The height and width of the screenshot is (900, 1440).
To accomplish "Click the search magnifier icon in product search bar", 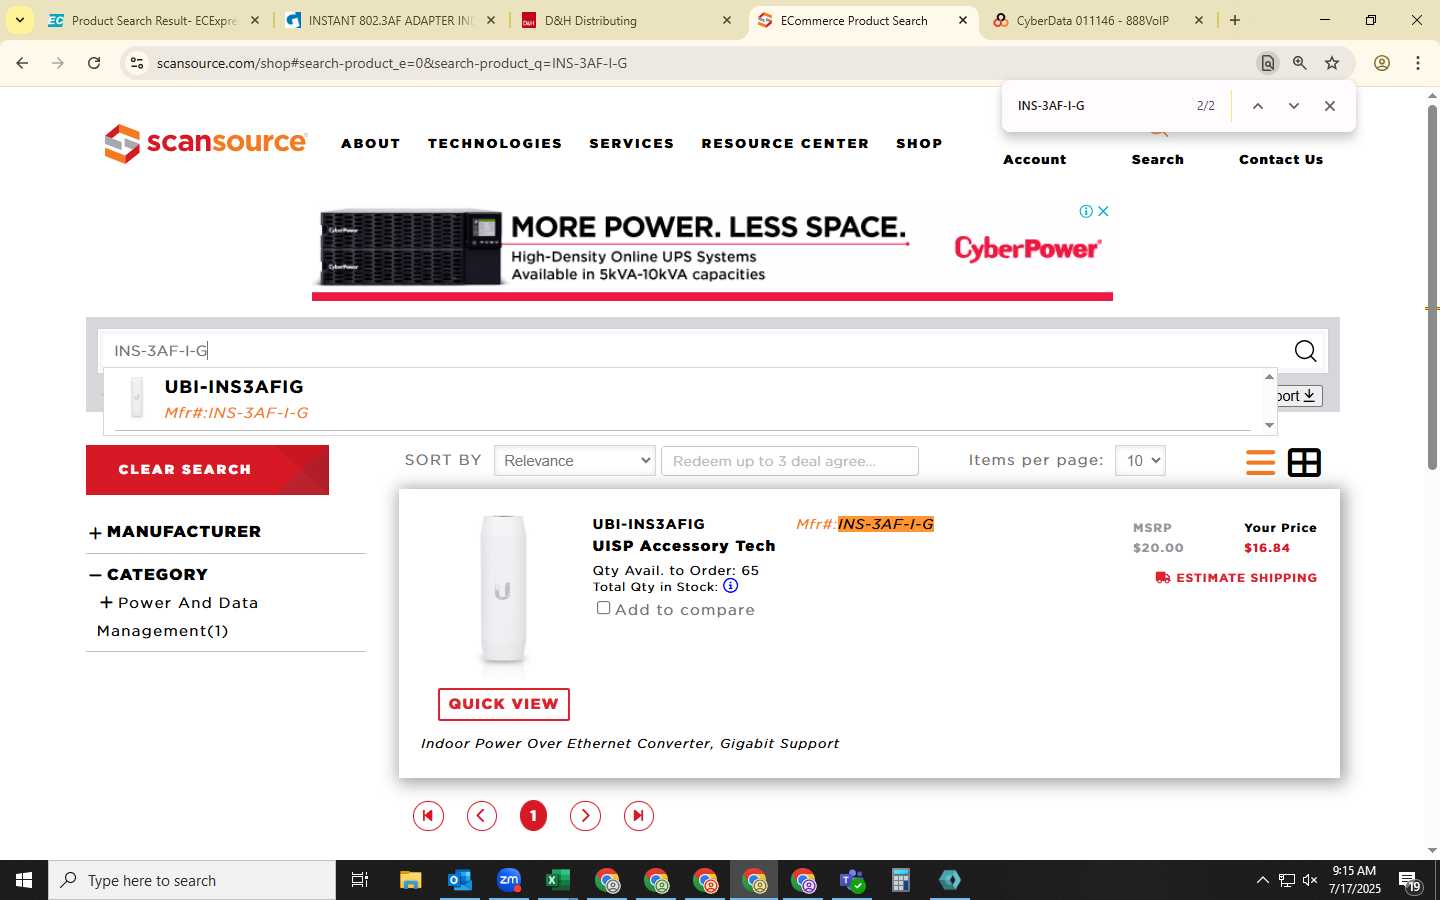I will pos(1305,351).
